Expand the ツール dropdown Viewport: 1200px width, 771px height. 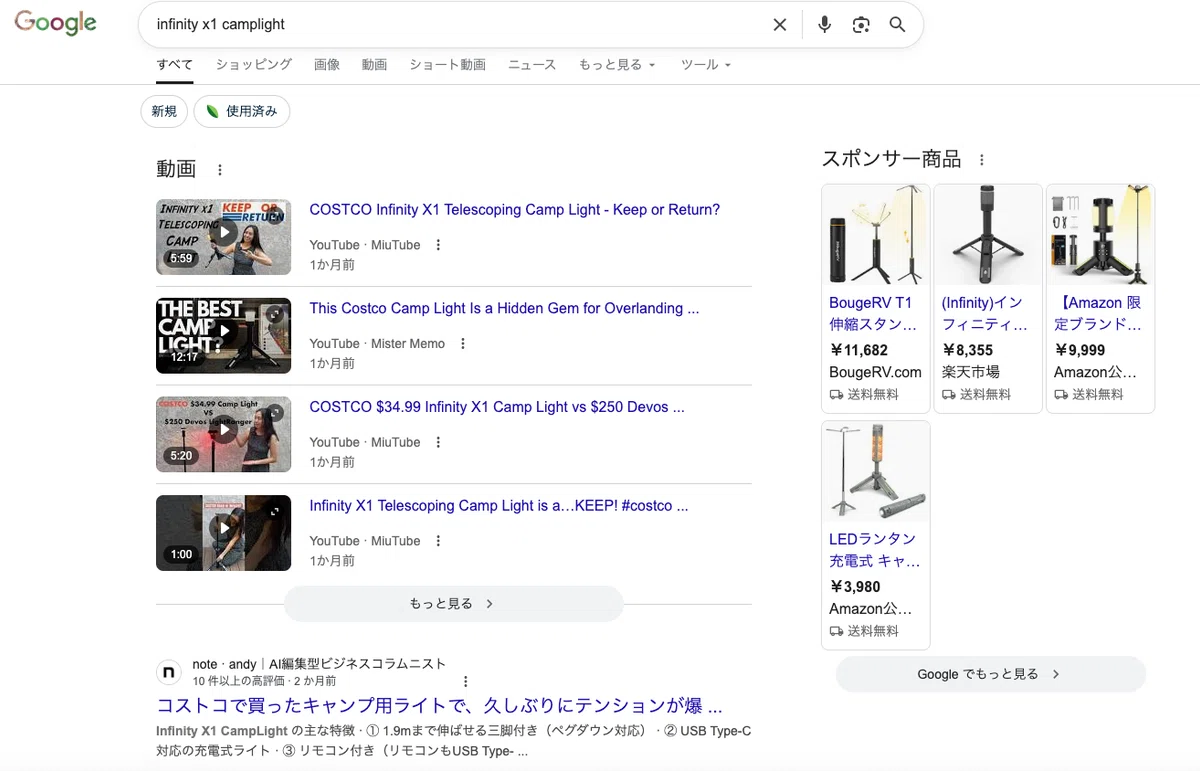[x=706, y=64]
